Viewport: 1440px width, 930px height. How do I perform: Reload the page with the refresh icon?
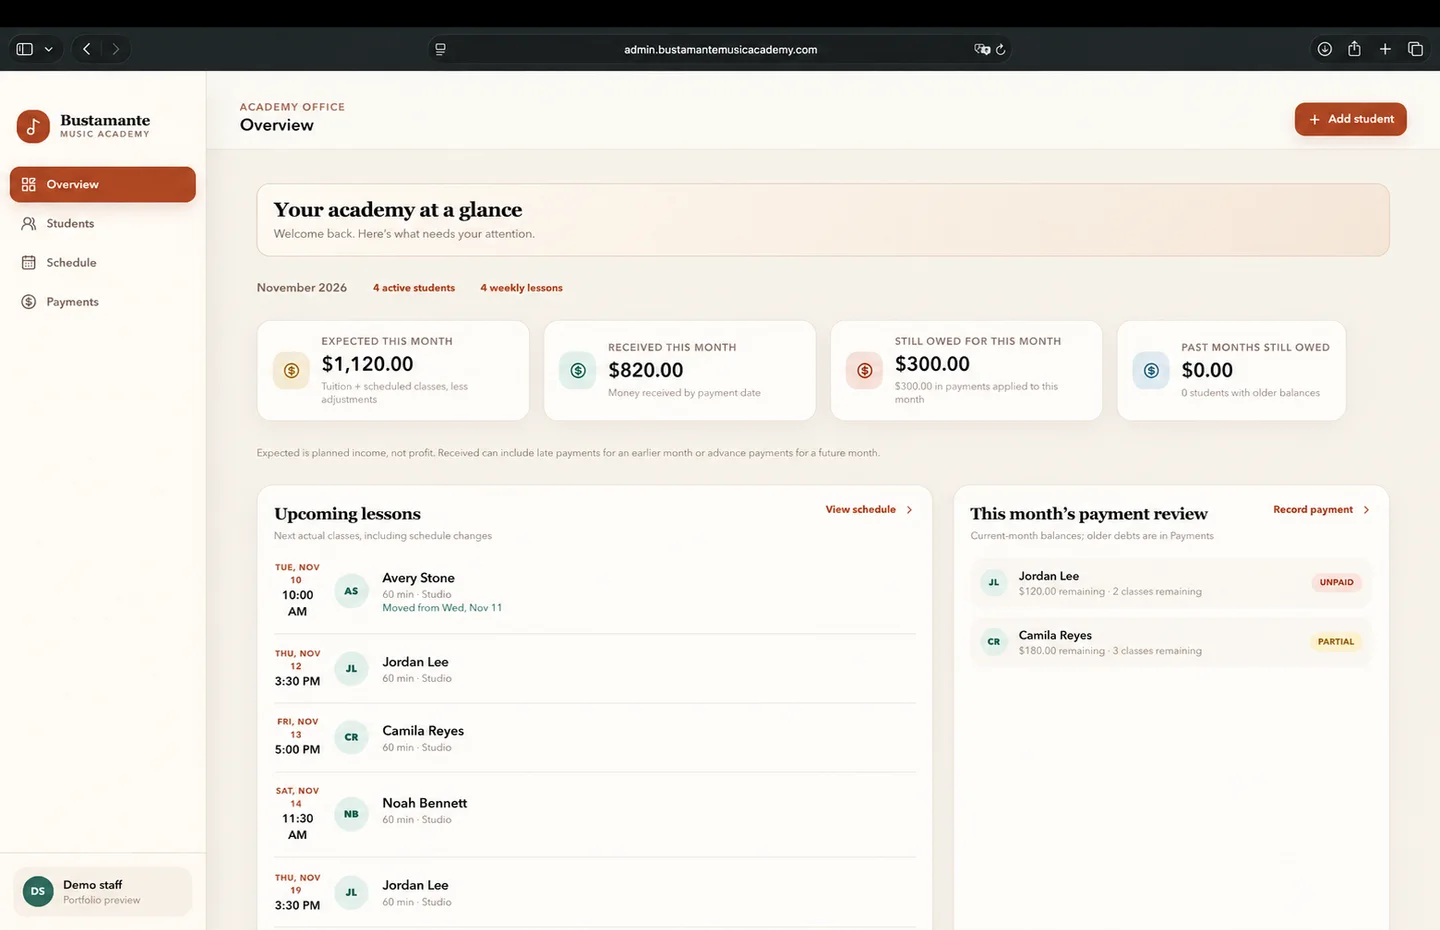click(1000, 49)
